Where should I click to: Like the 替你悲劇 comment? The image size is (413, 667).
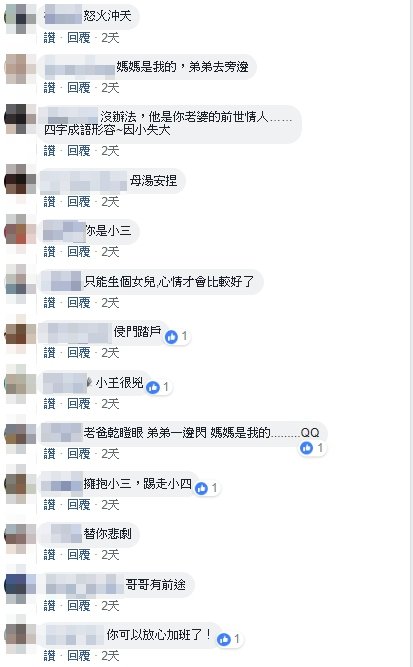point(49,555)
